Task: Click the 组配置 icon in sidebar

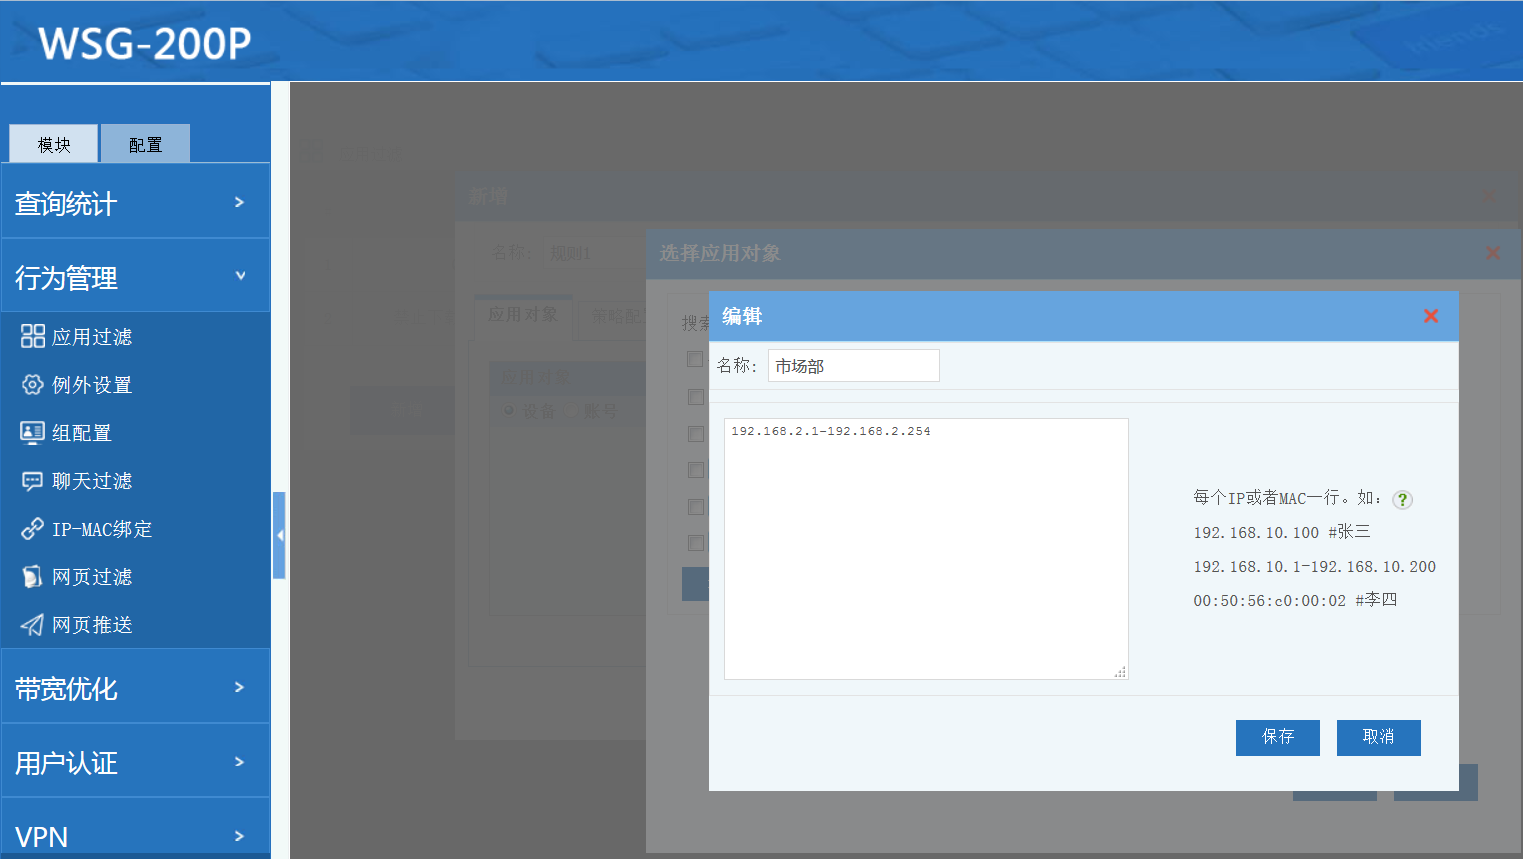Action: point(32,432)
